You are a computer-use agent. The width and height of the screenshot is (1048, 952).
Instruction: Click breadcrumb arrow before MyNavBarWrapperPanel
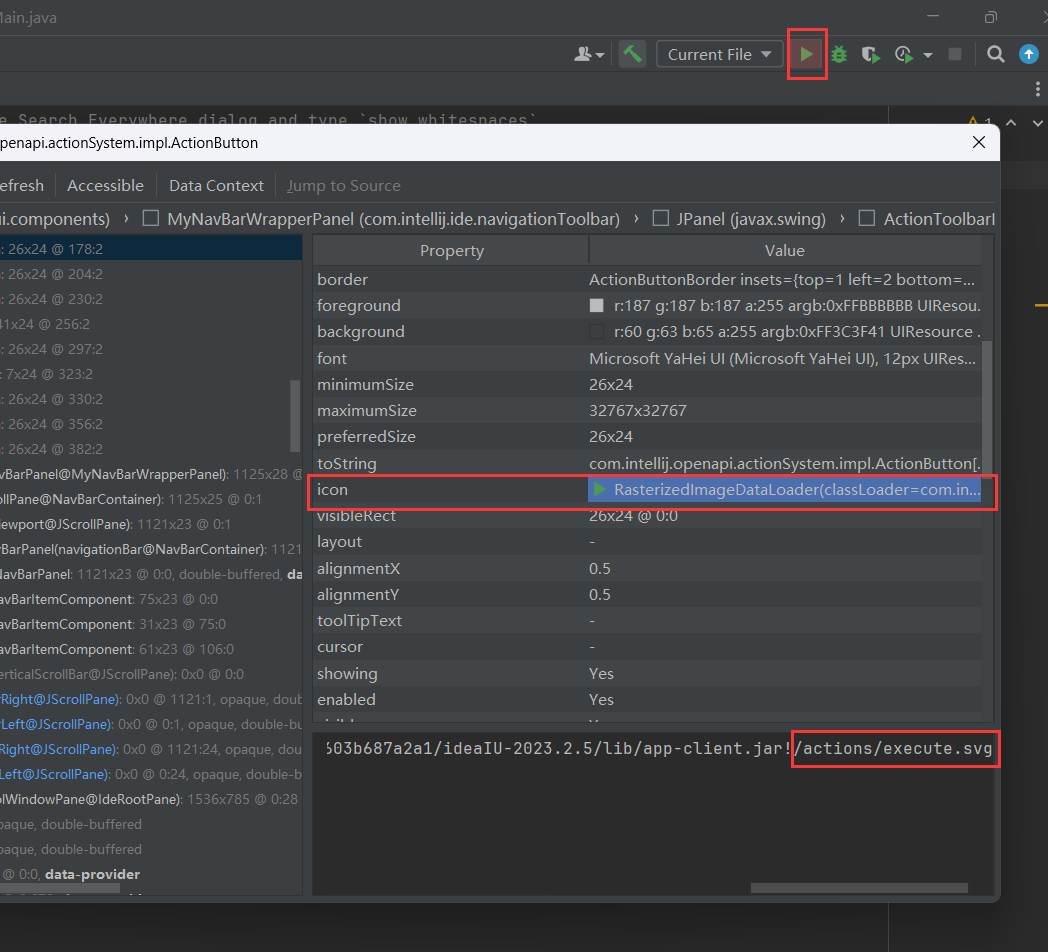(x=126, y=219)
